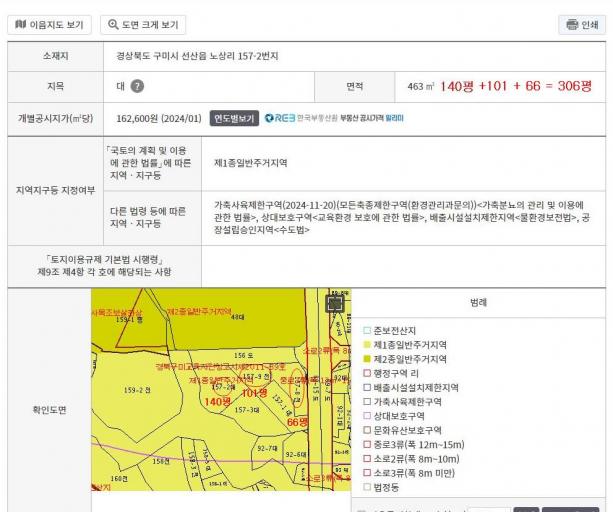This screenshot has height=512, width=613.
Task: Click the 준보전산지 legend label
Action: coord(395,331)
